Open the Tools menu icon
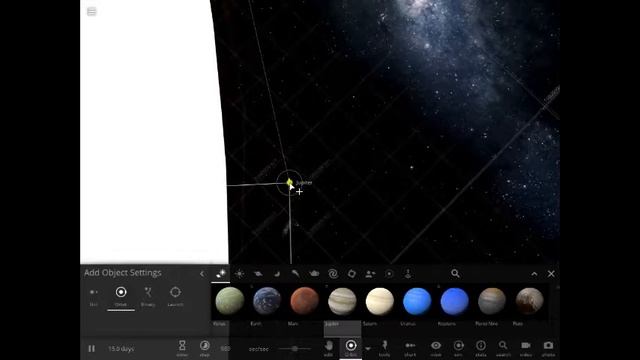640x360 pixels. pyautogui.click(x=384, y=348)
